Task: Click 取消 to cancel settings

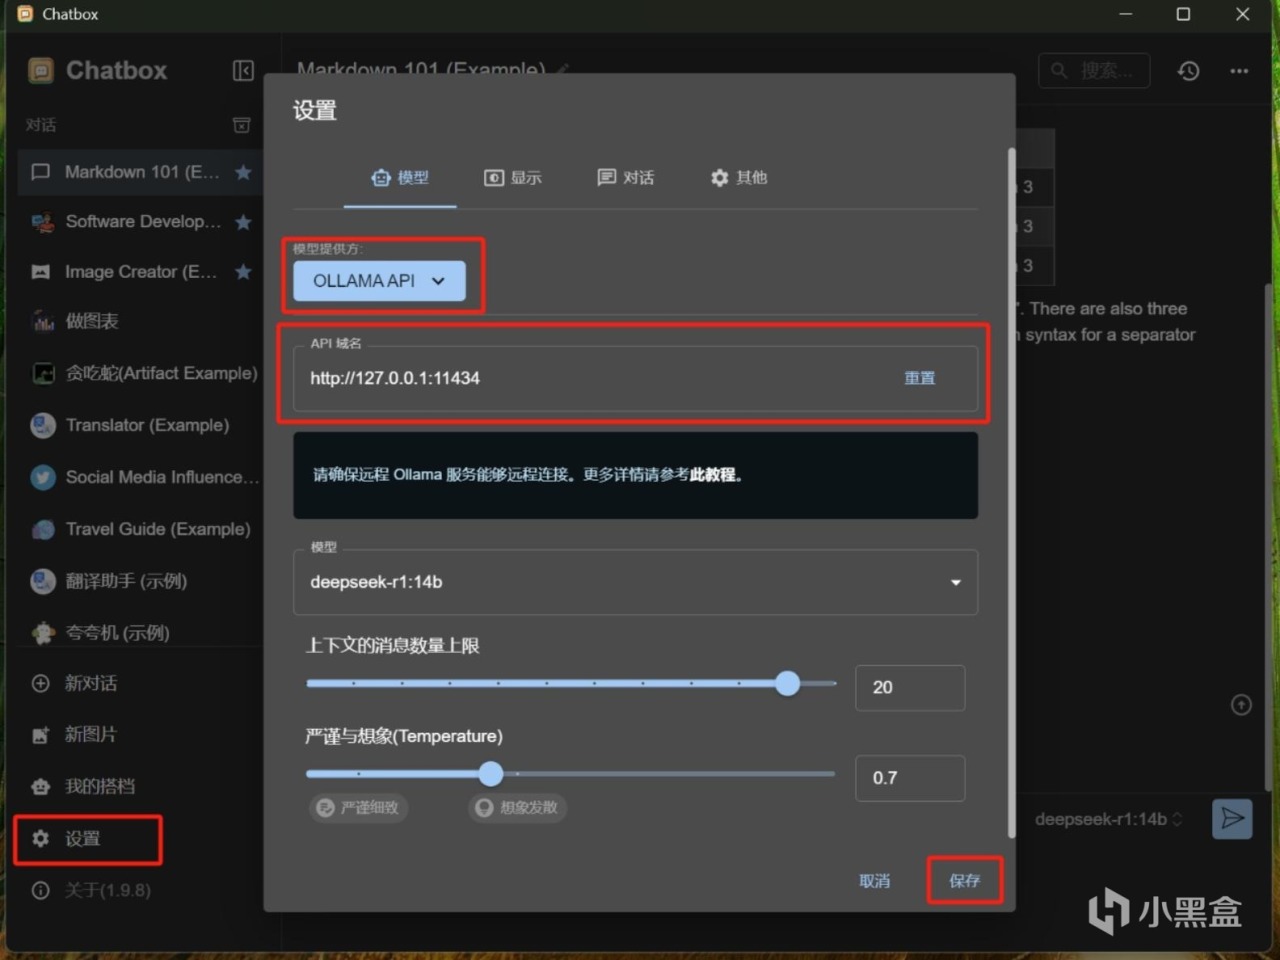Action: click(x=874, y=881)
